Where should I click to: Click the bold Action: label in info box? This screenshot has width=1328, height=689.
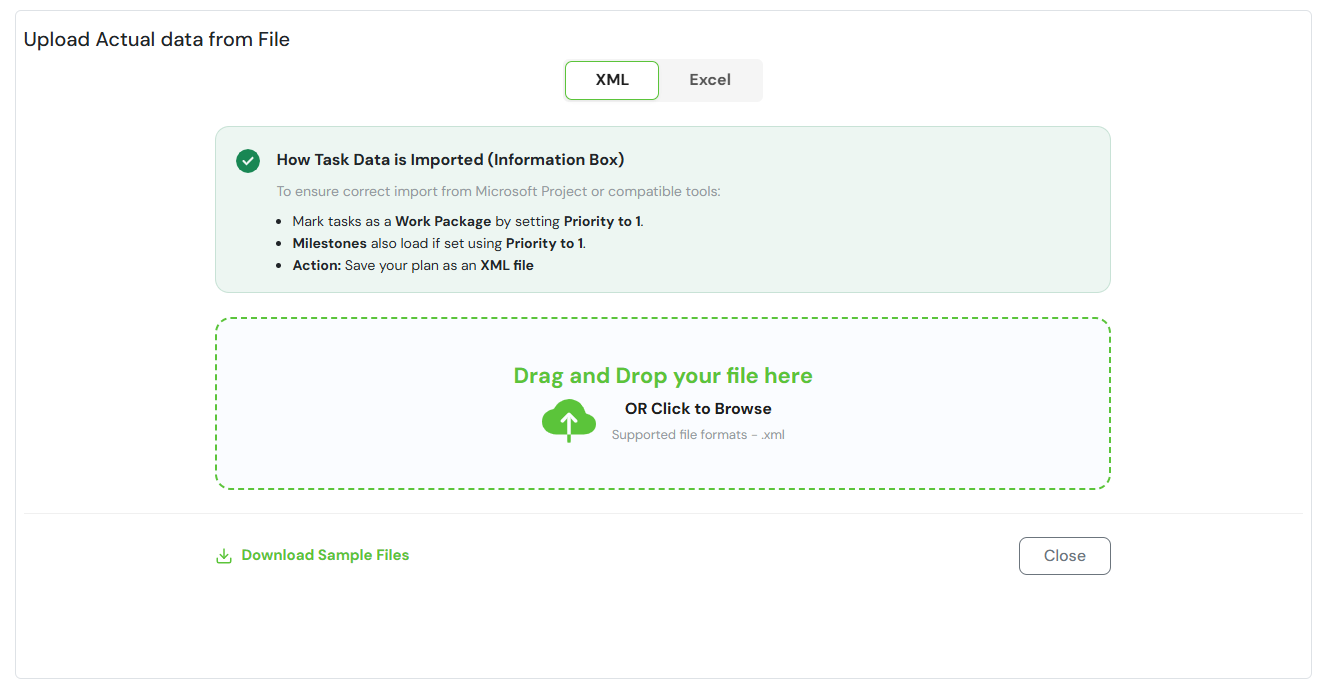316,266
